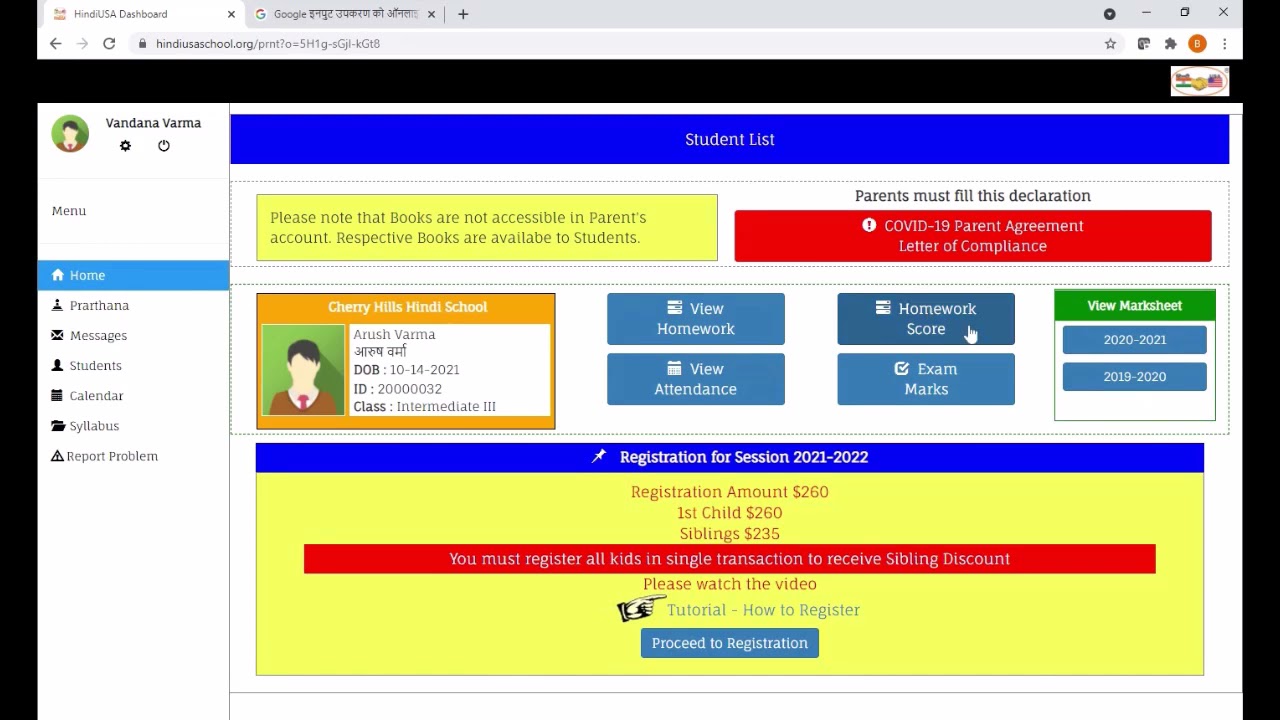Close the Google input tools tab
The image size is (1280, 720).
(432, 14)
